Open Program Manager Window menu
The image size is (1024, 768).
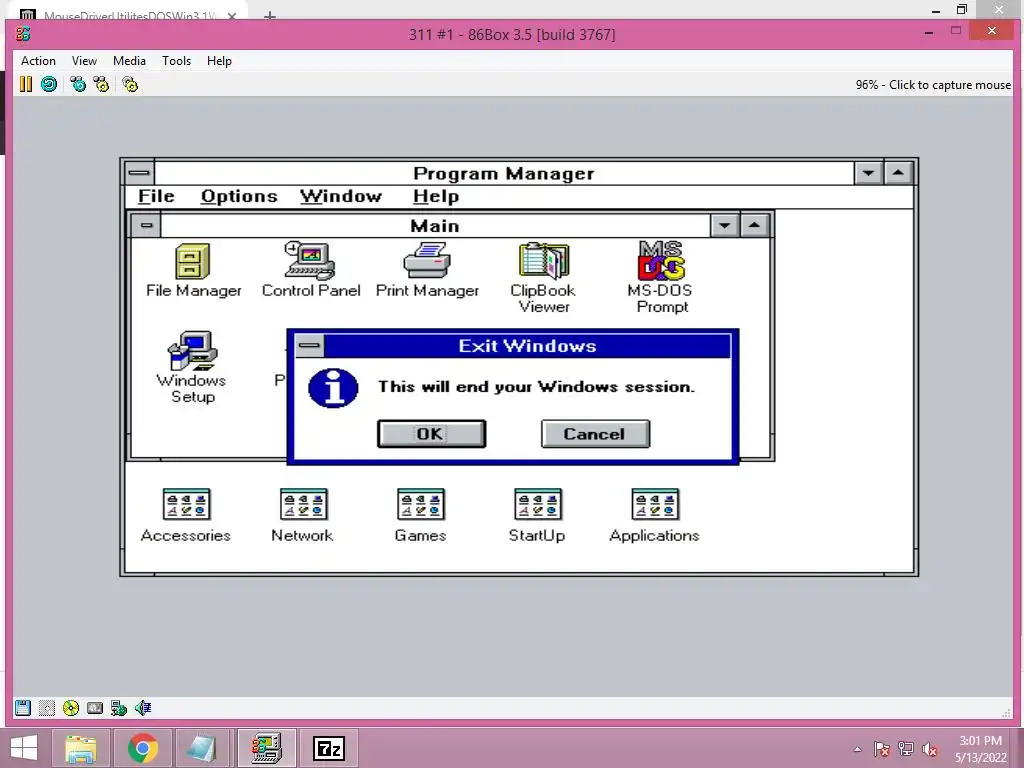(x=341, y=196)
